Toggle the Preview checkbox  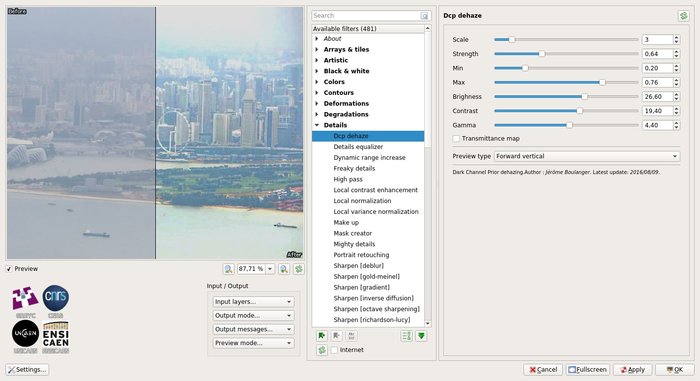[x=9, y=269]
